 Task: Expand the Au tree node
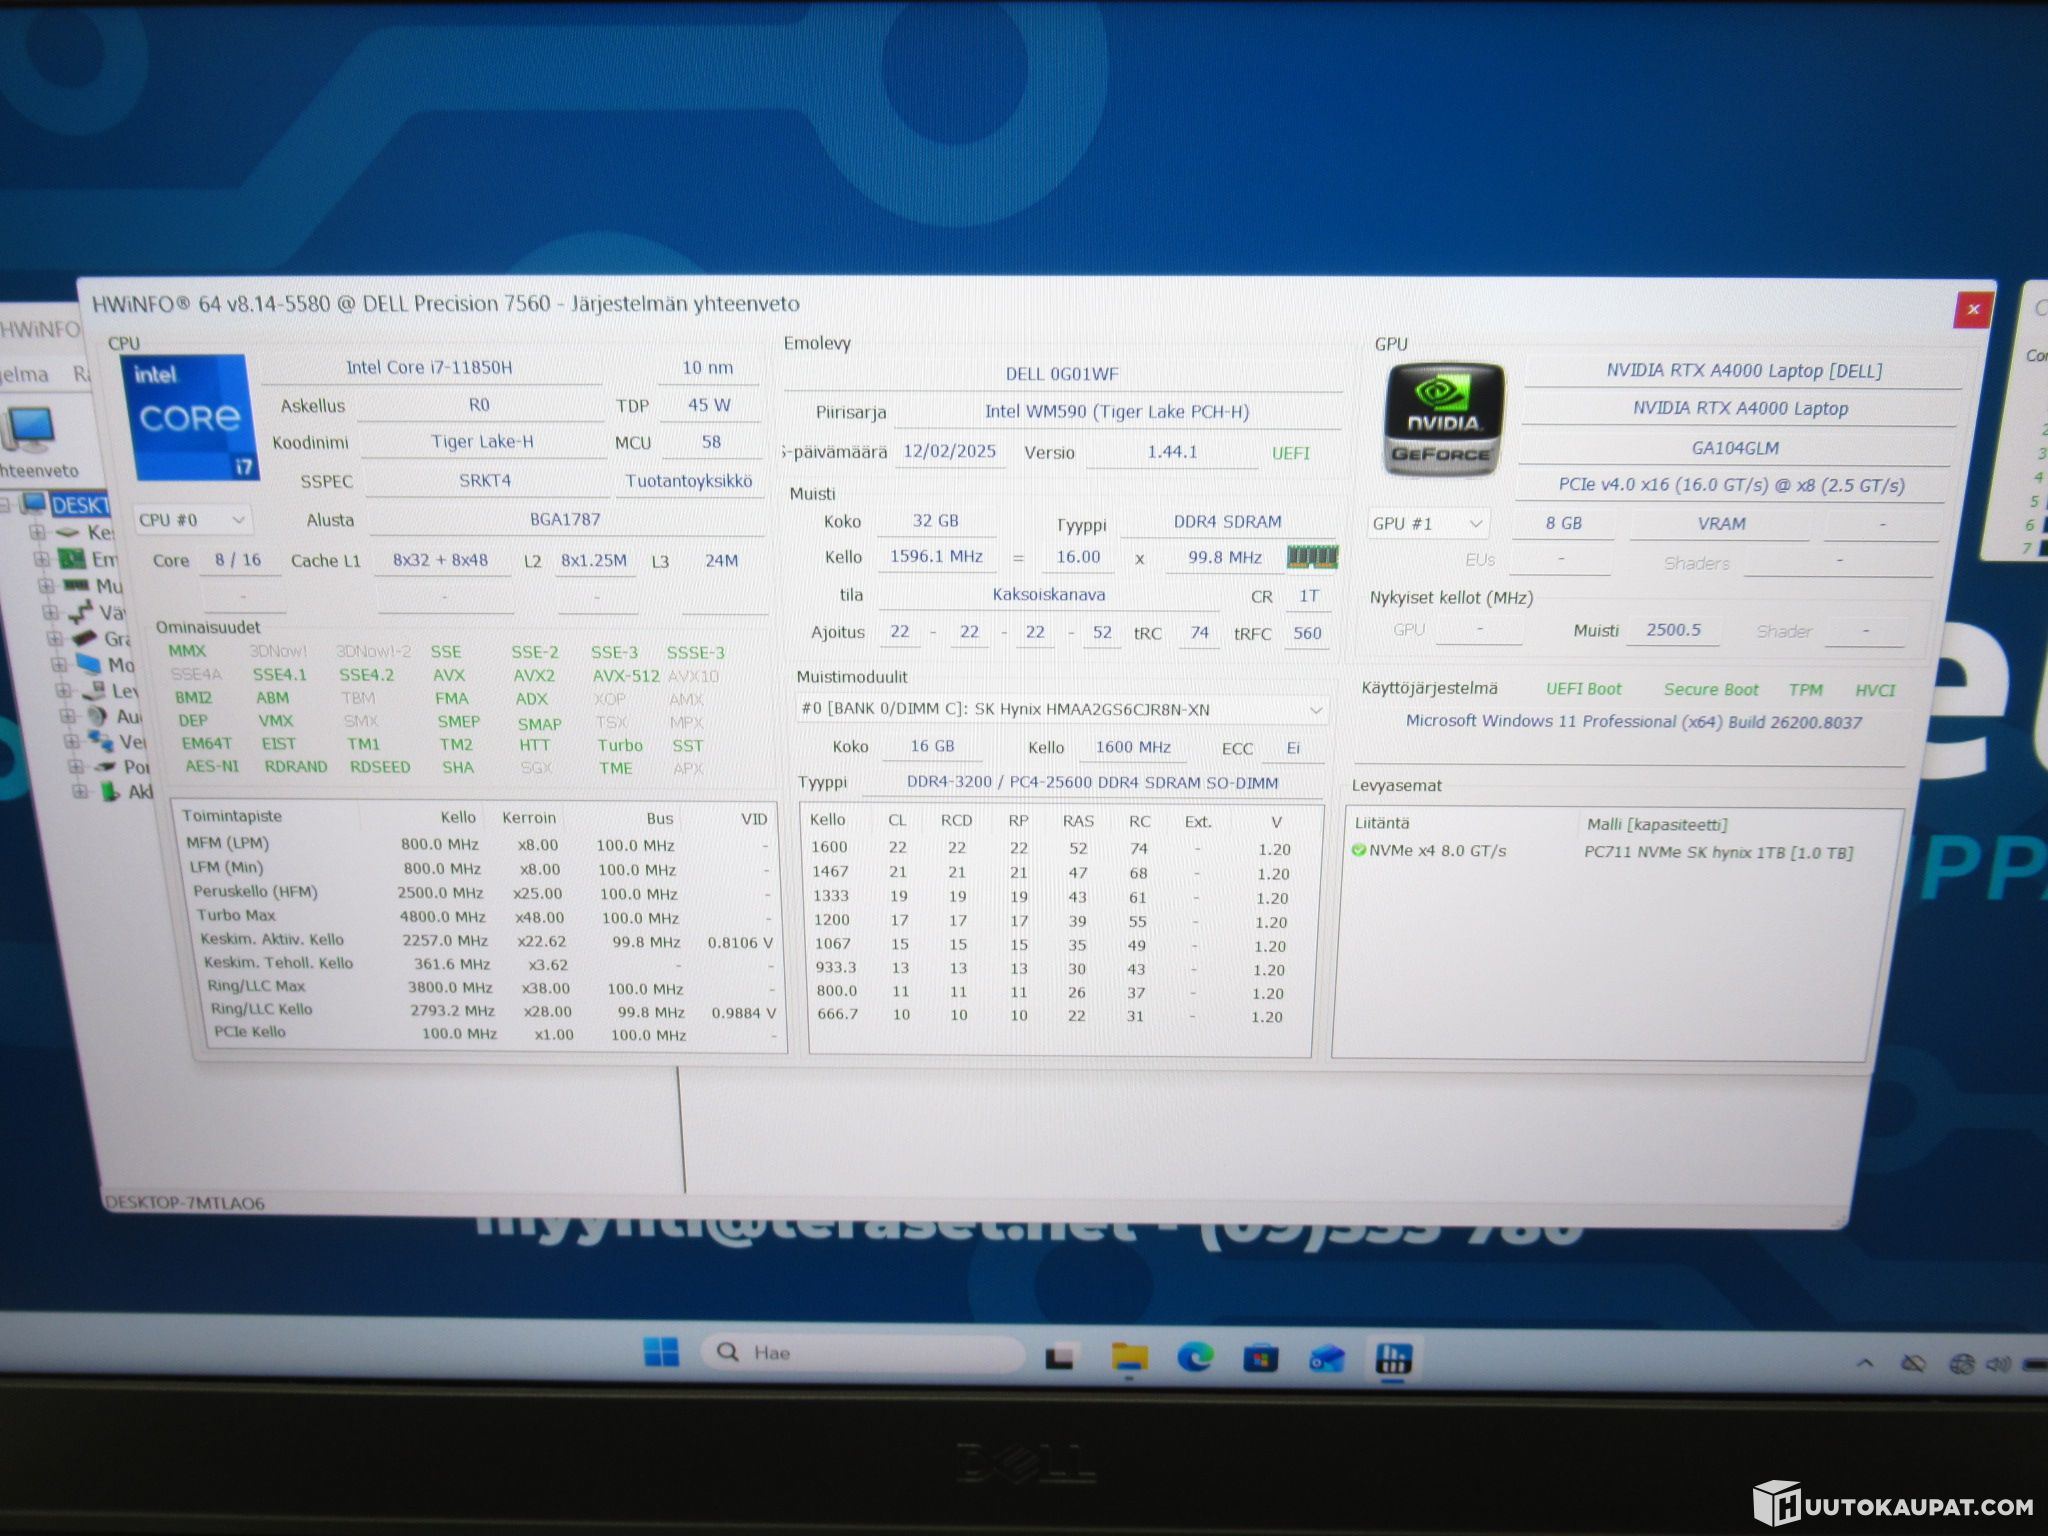(68, 716)
